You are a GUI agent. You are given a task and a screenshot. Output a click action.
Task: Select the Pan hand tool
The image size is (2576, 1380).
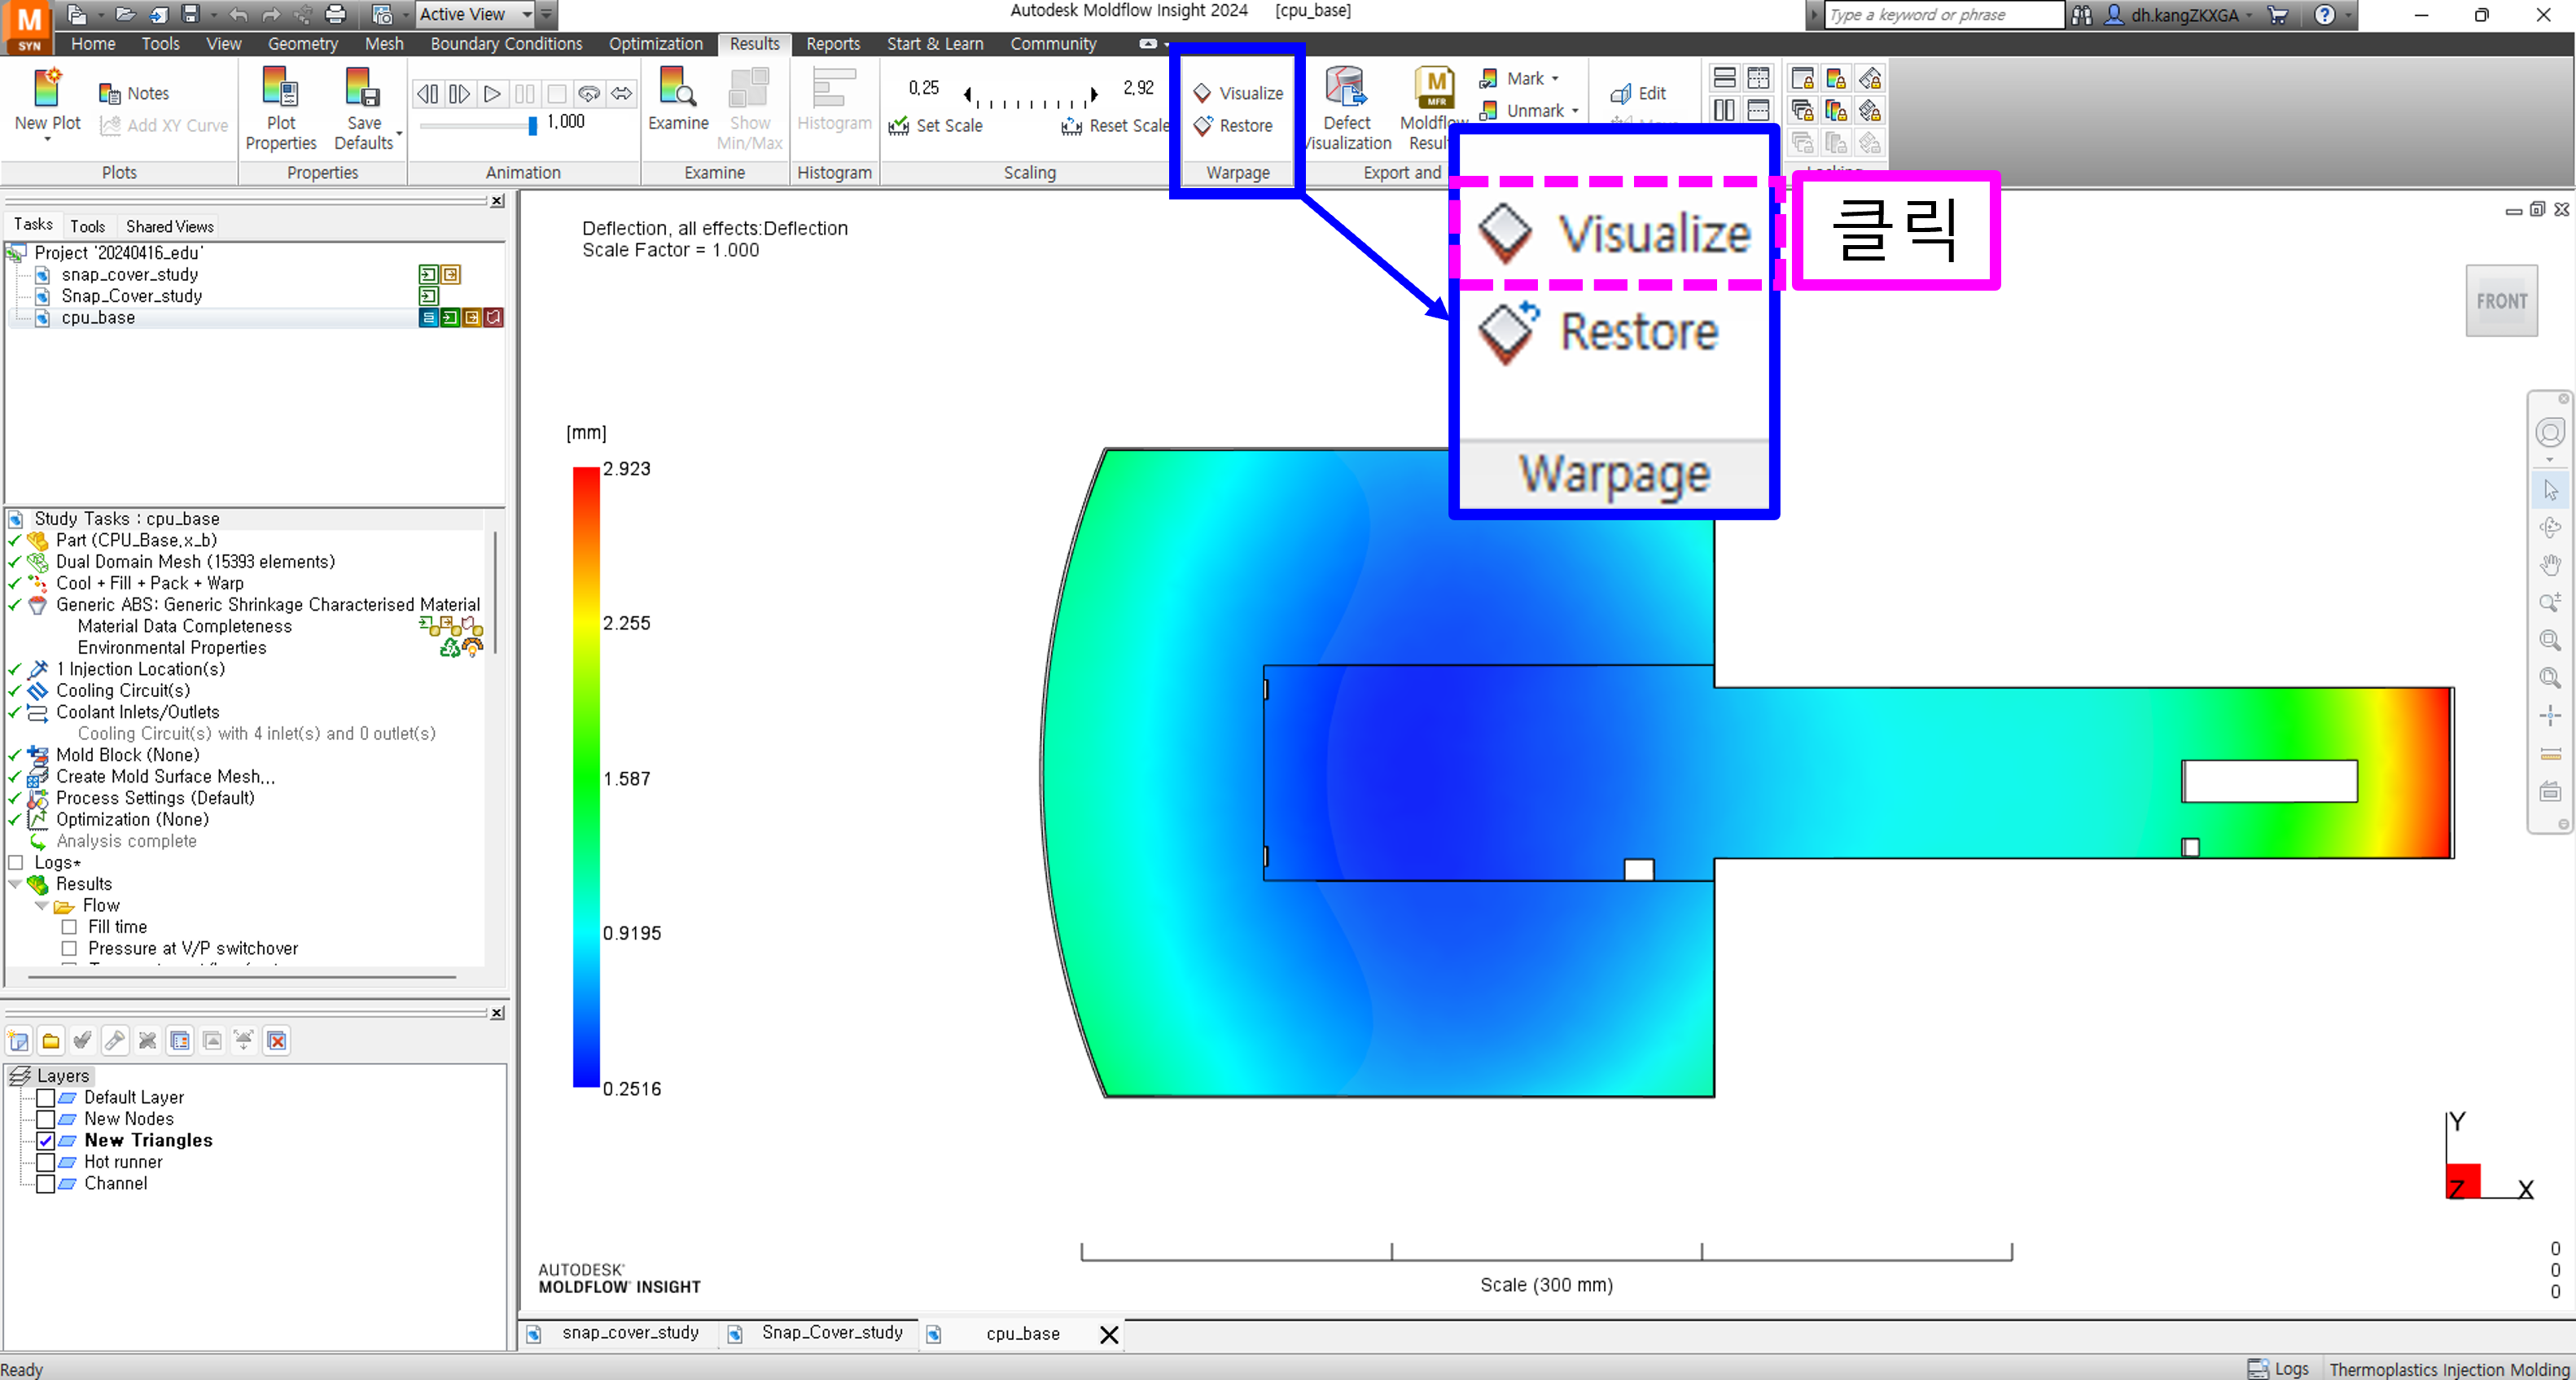tap(2550, 565)
